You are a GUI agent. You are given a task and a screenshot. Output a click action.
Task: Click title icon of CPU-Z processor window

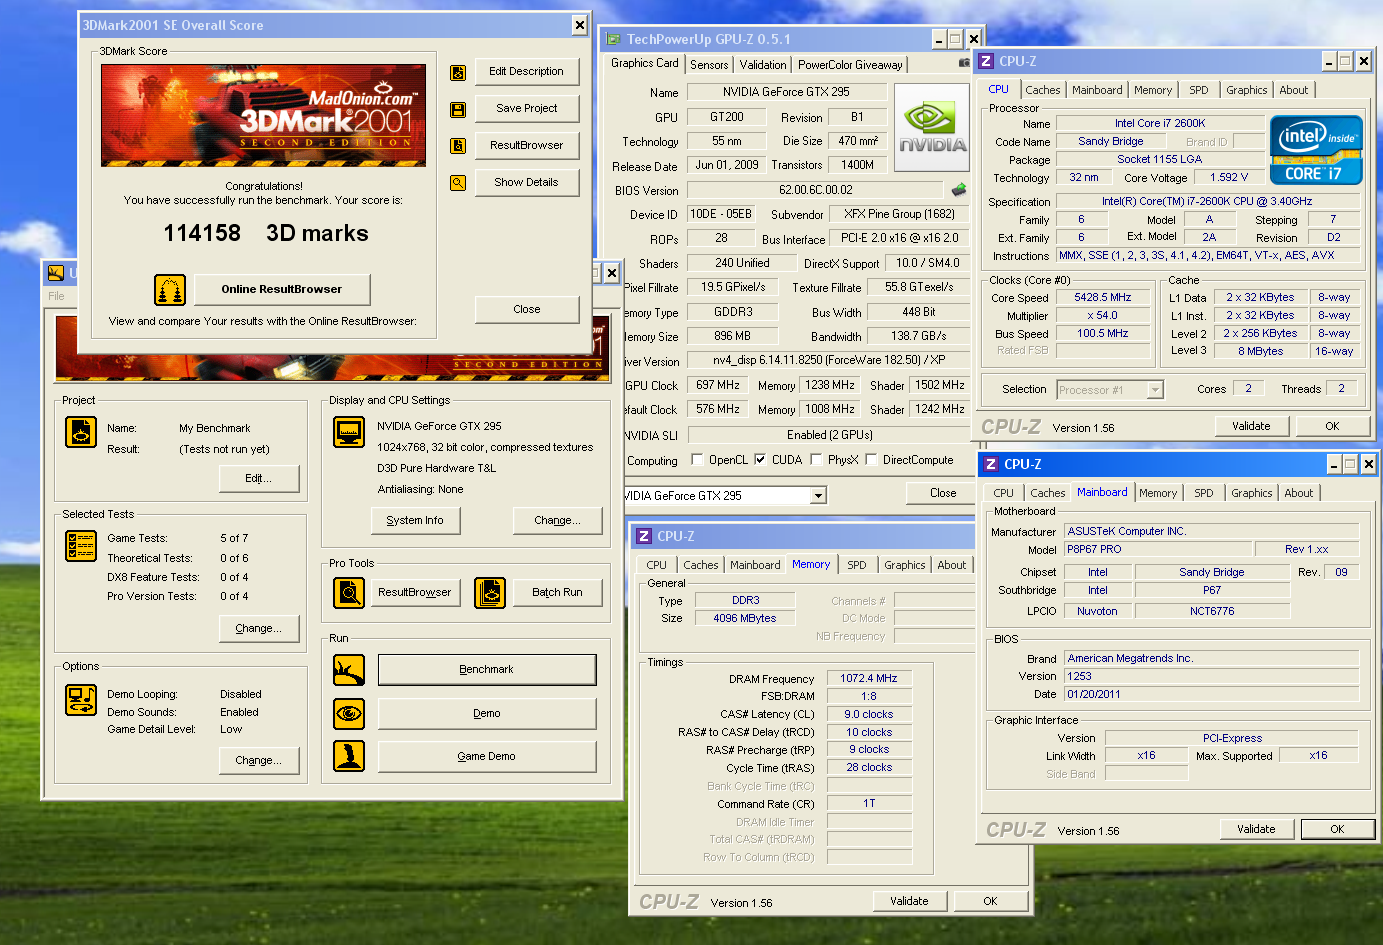[986, 61]
